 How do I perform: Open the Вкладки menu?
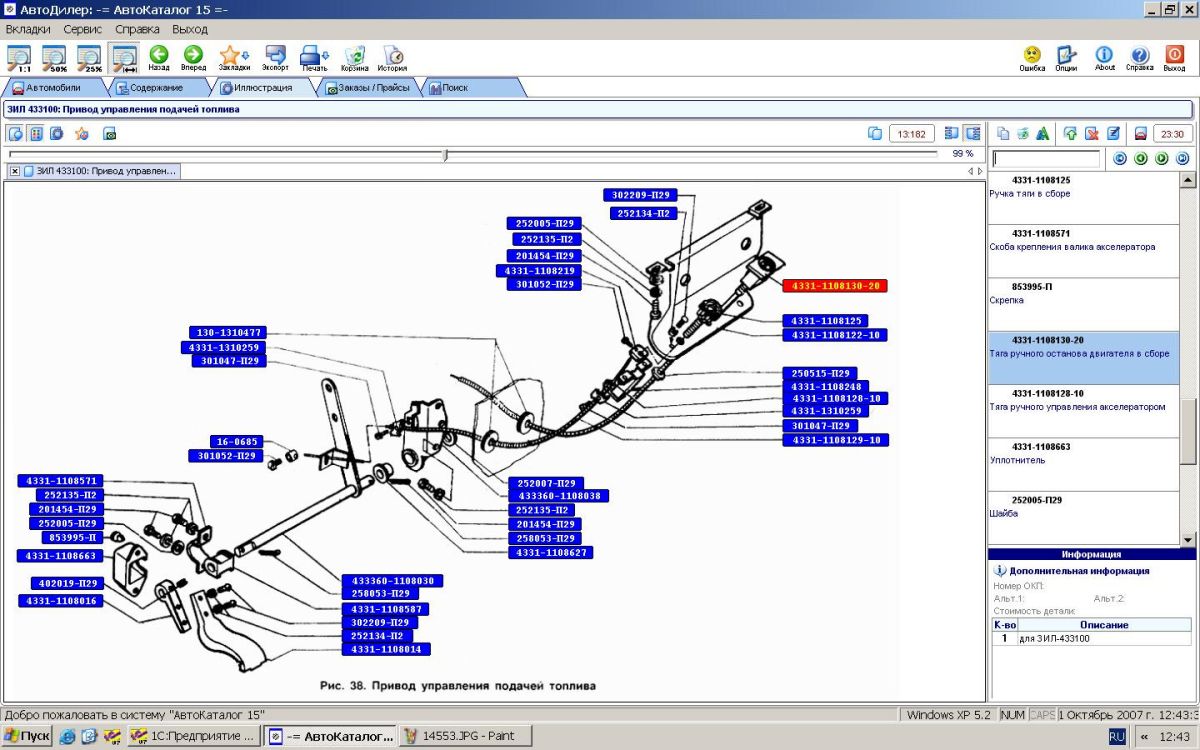point(28,29)
